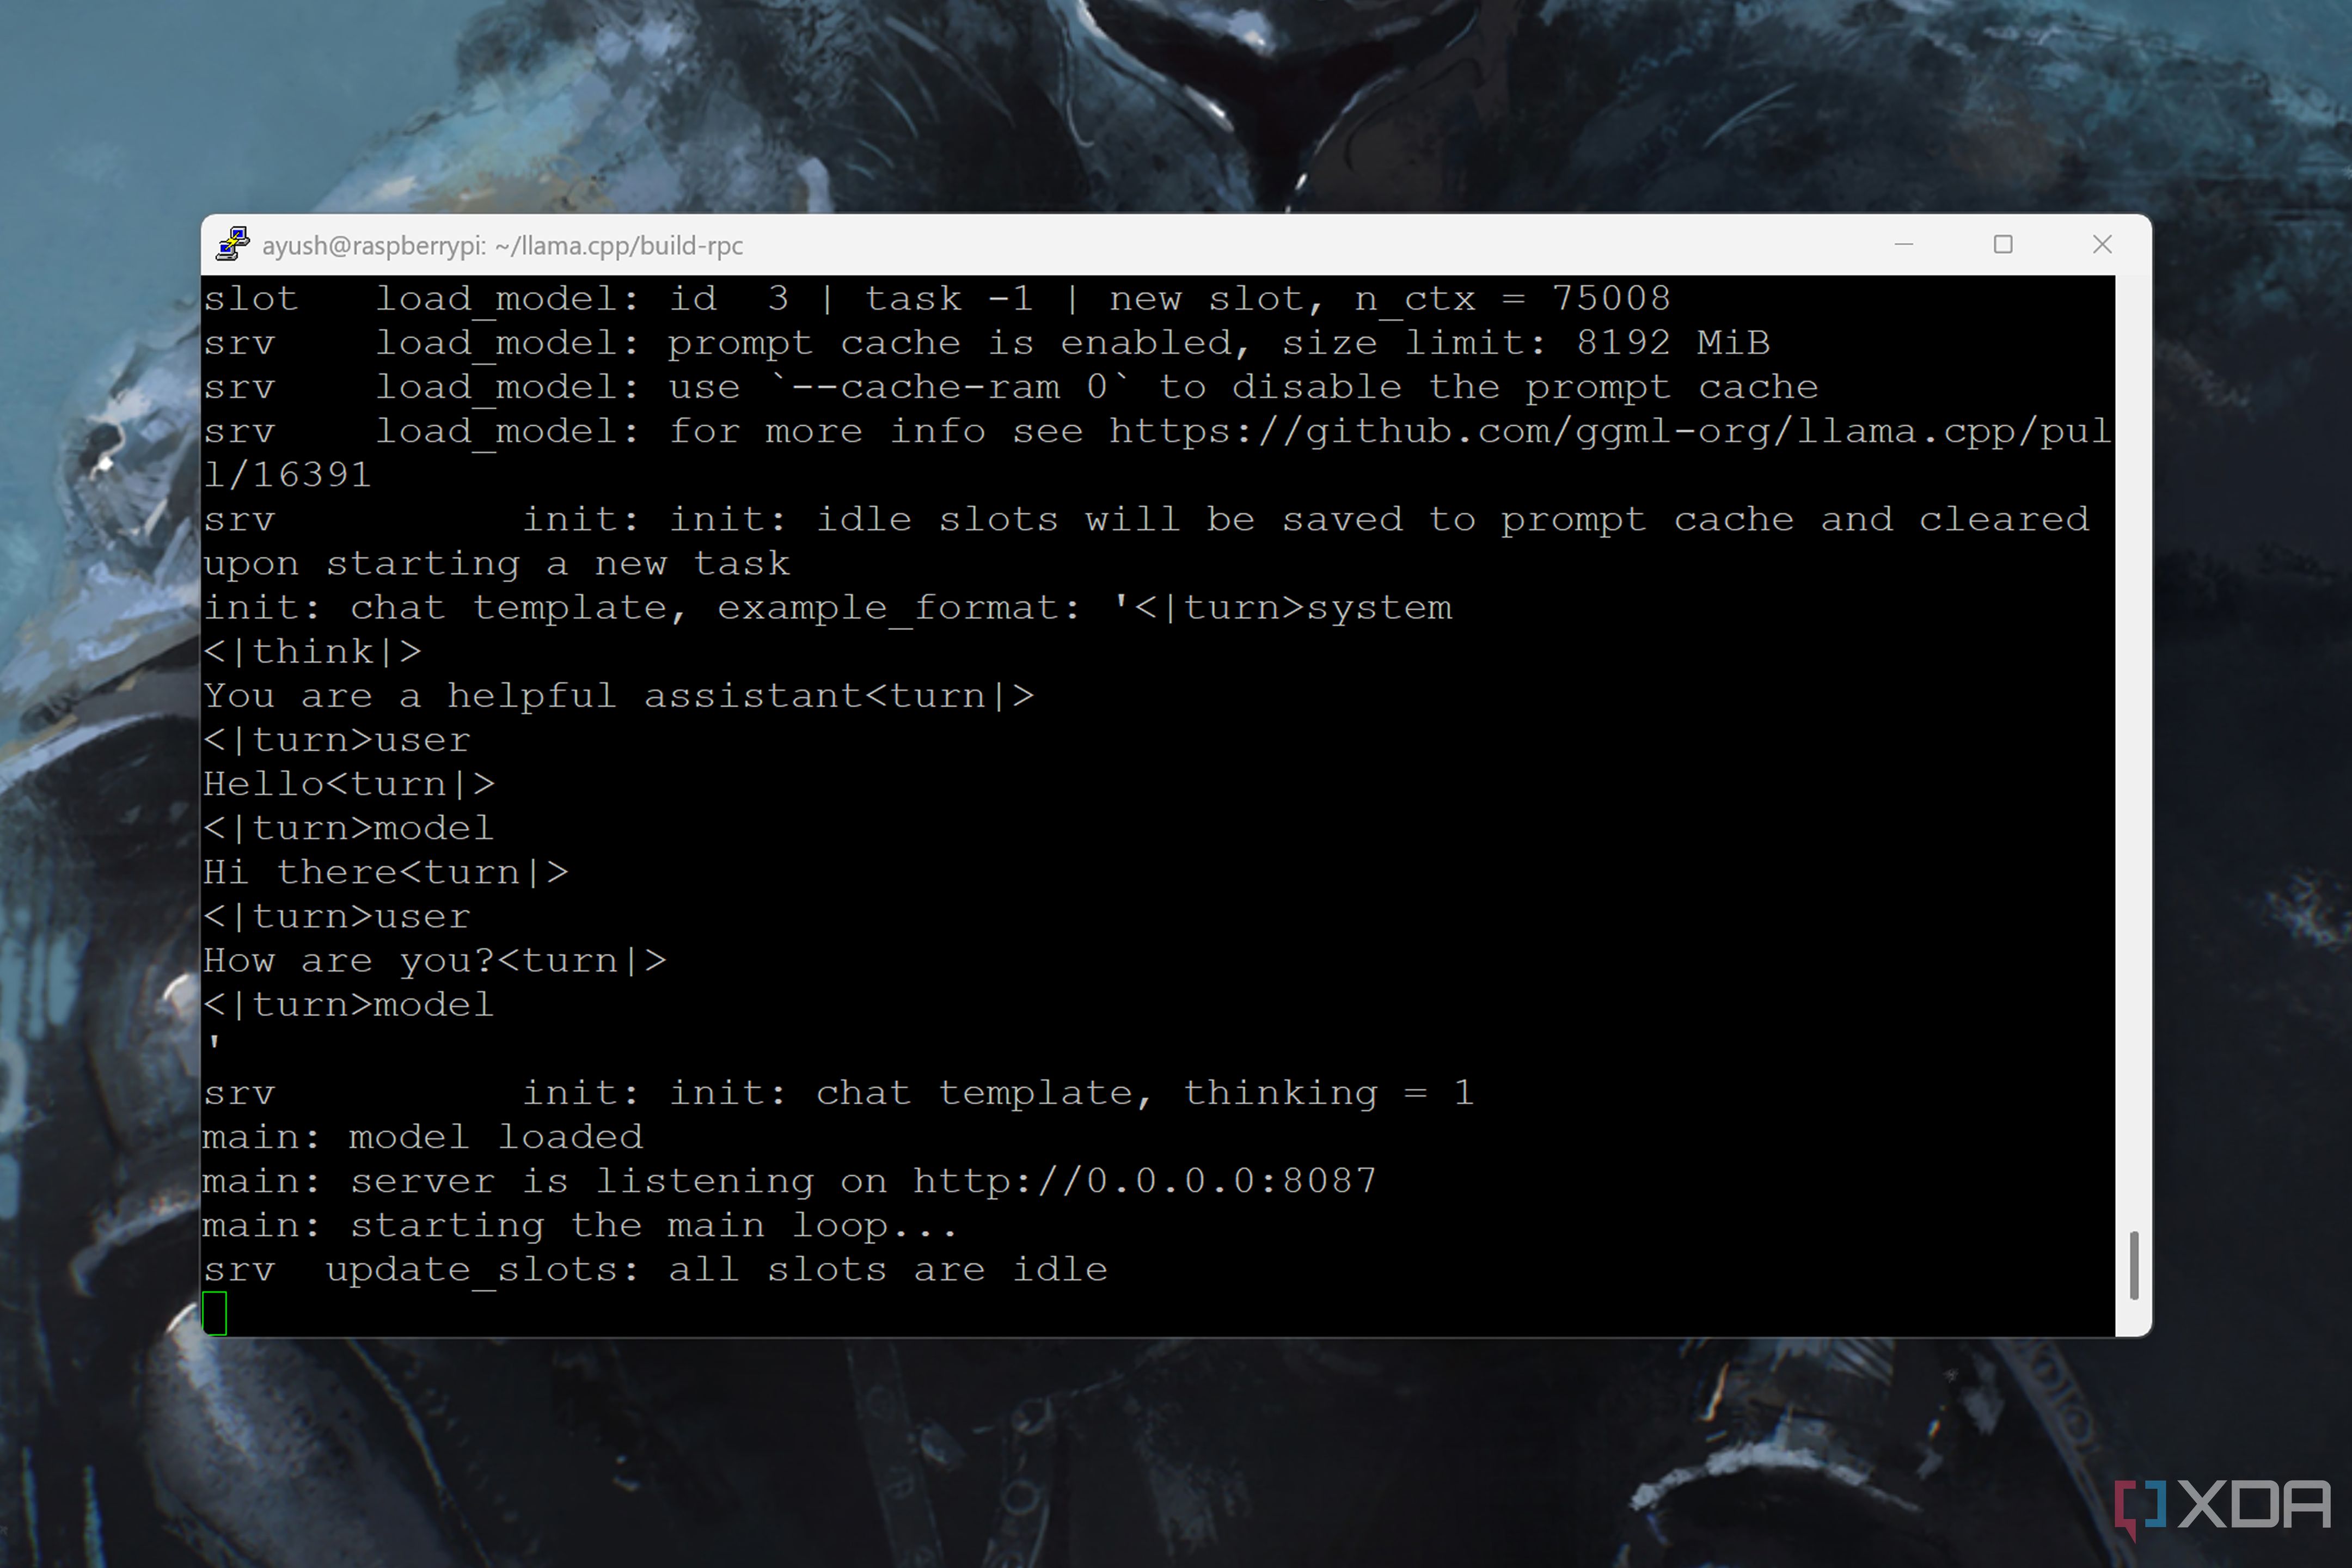Image resolution: width=2352 pixels, height=1568 pixels.
Task: Click the 'How are you?<turn|>' line
Action: pyautogui.click(x=435, y=960)
